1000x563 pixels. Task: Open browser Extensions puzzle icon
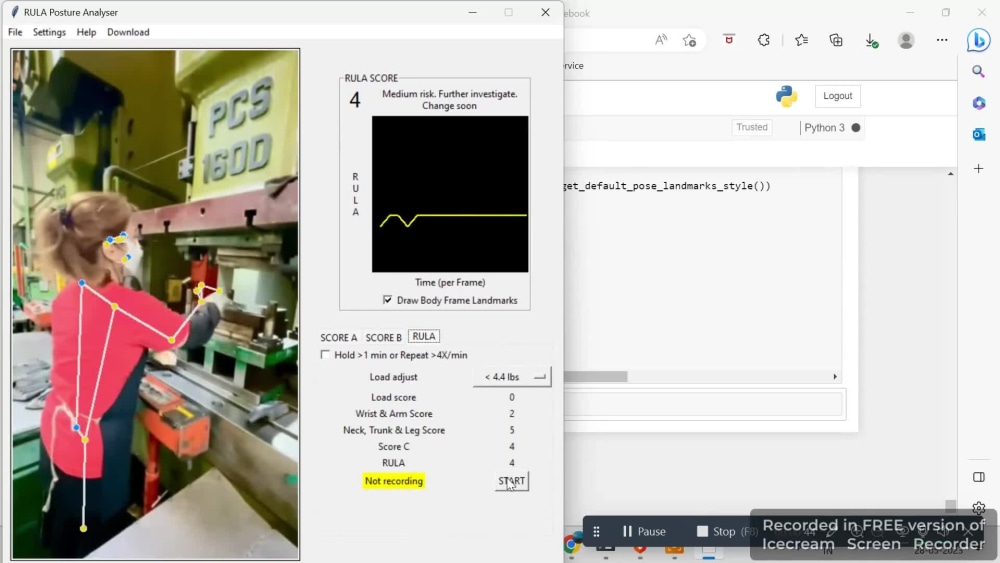point(763,40)
